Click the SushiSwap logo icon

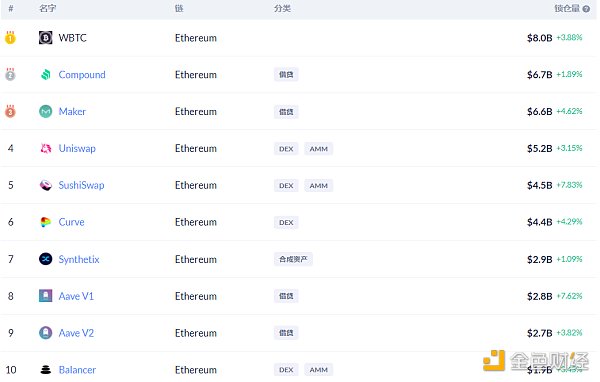pos(46,185)
